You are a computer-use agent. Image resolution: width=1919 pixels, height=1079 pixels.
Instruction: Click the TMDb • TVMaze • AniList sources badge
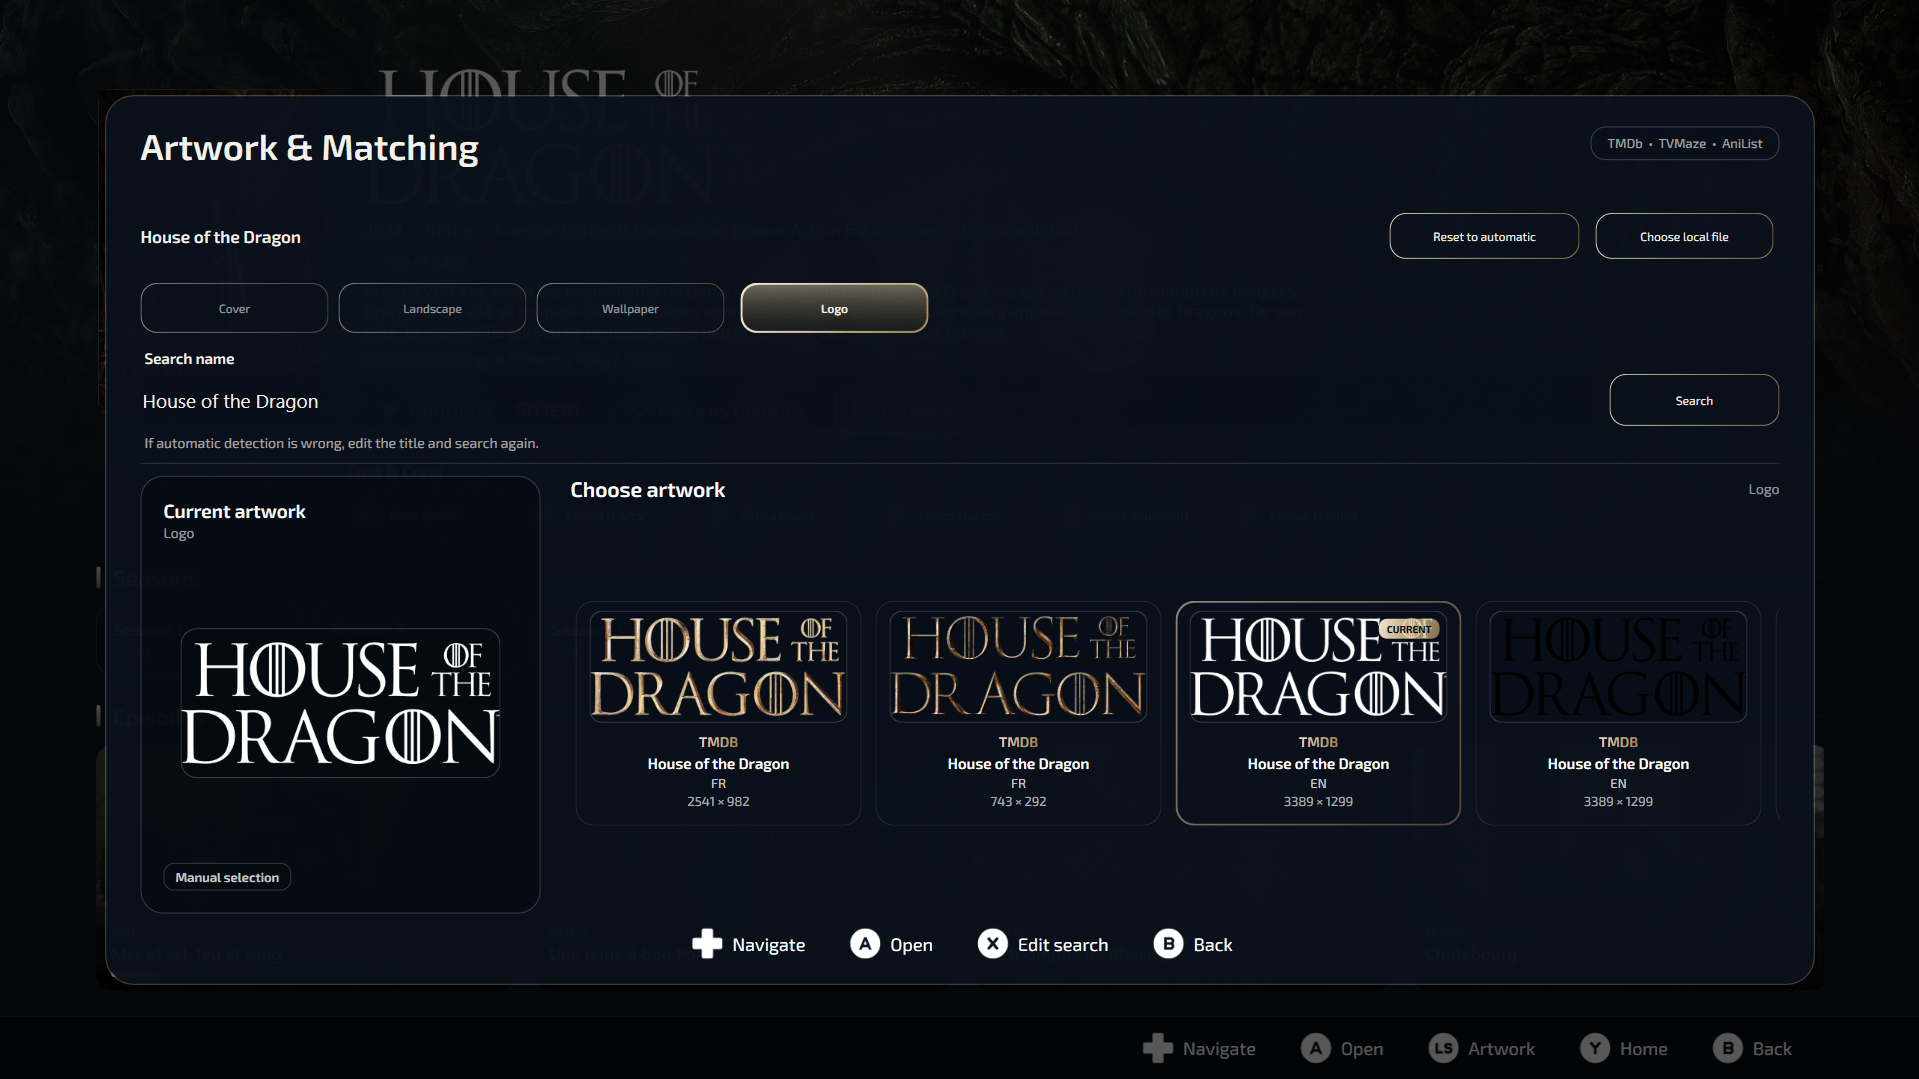coord(1685,143)
